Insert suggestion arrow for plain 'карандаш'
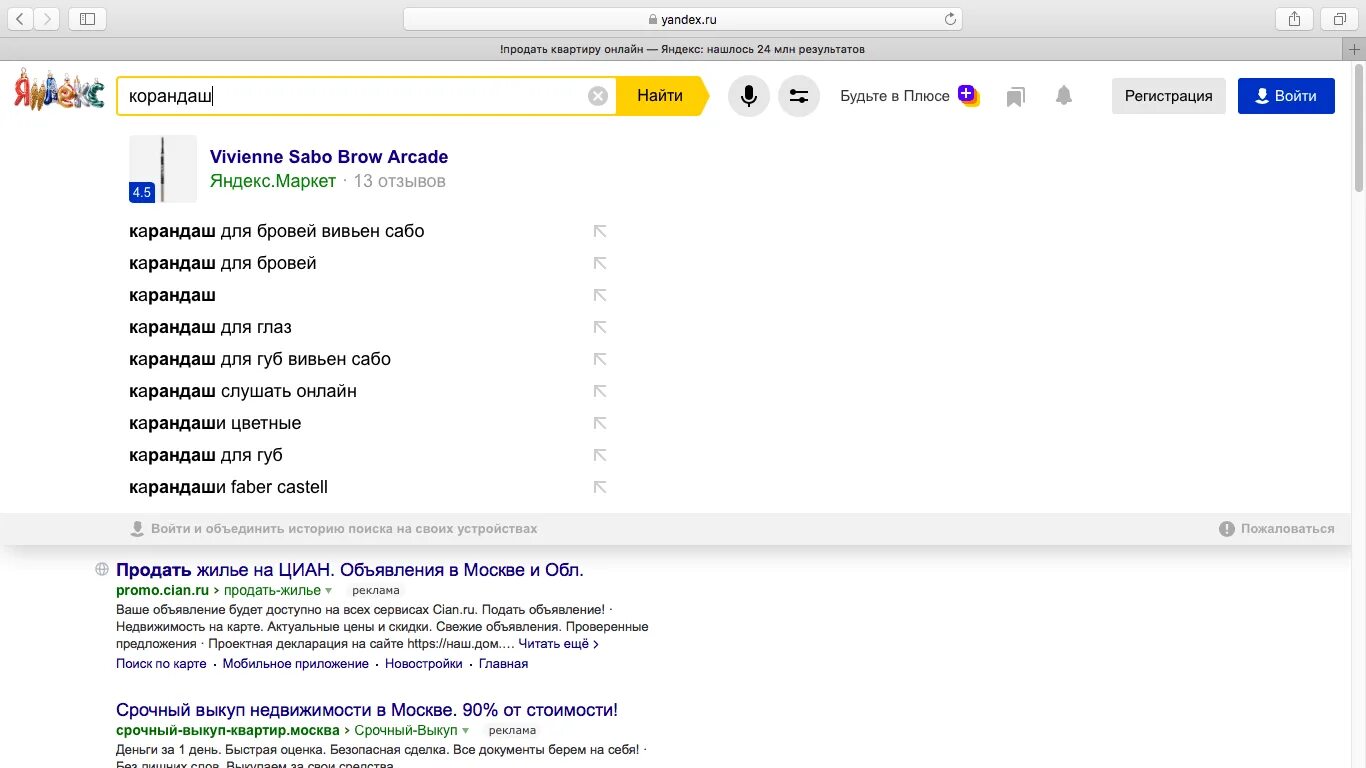1366x768 pixels. point(600,295)
